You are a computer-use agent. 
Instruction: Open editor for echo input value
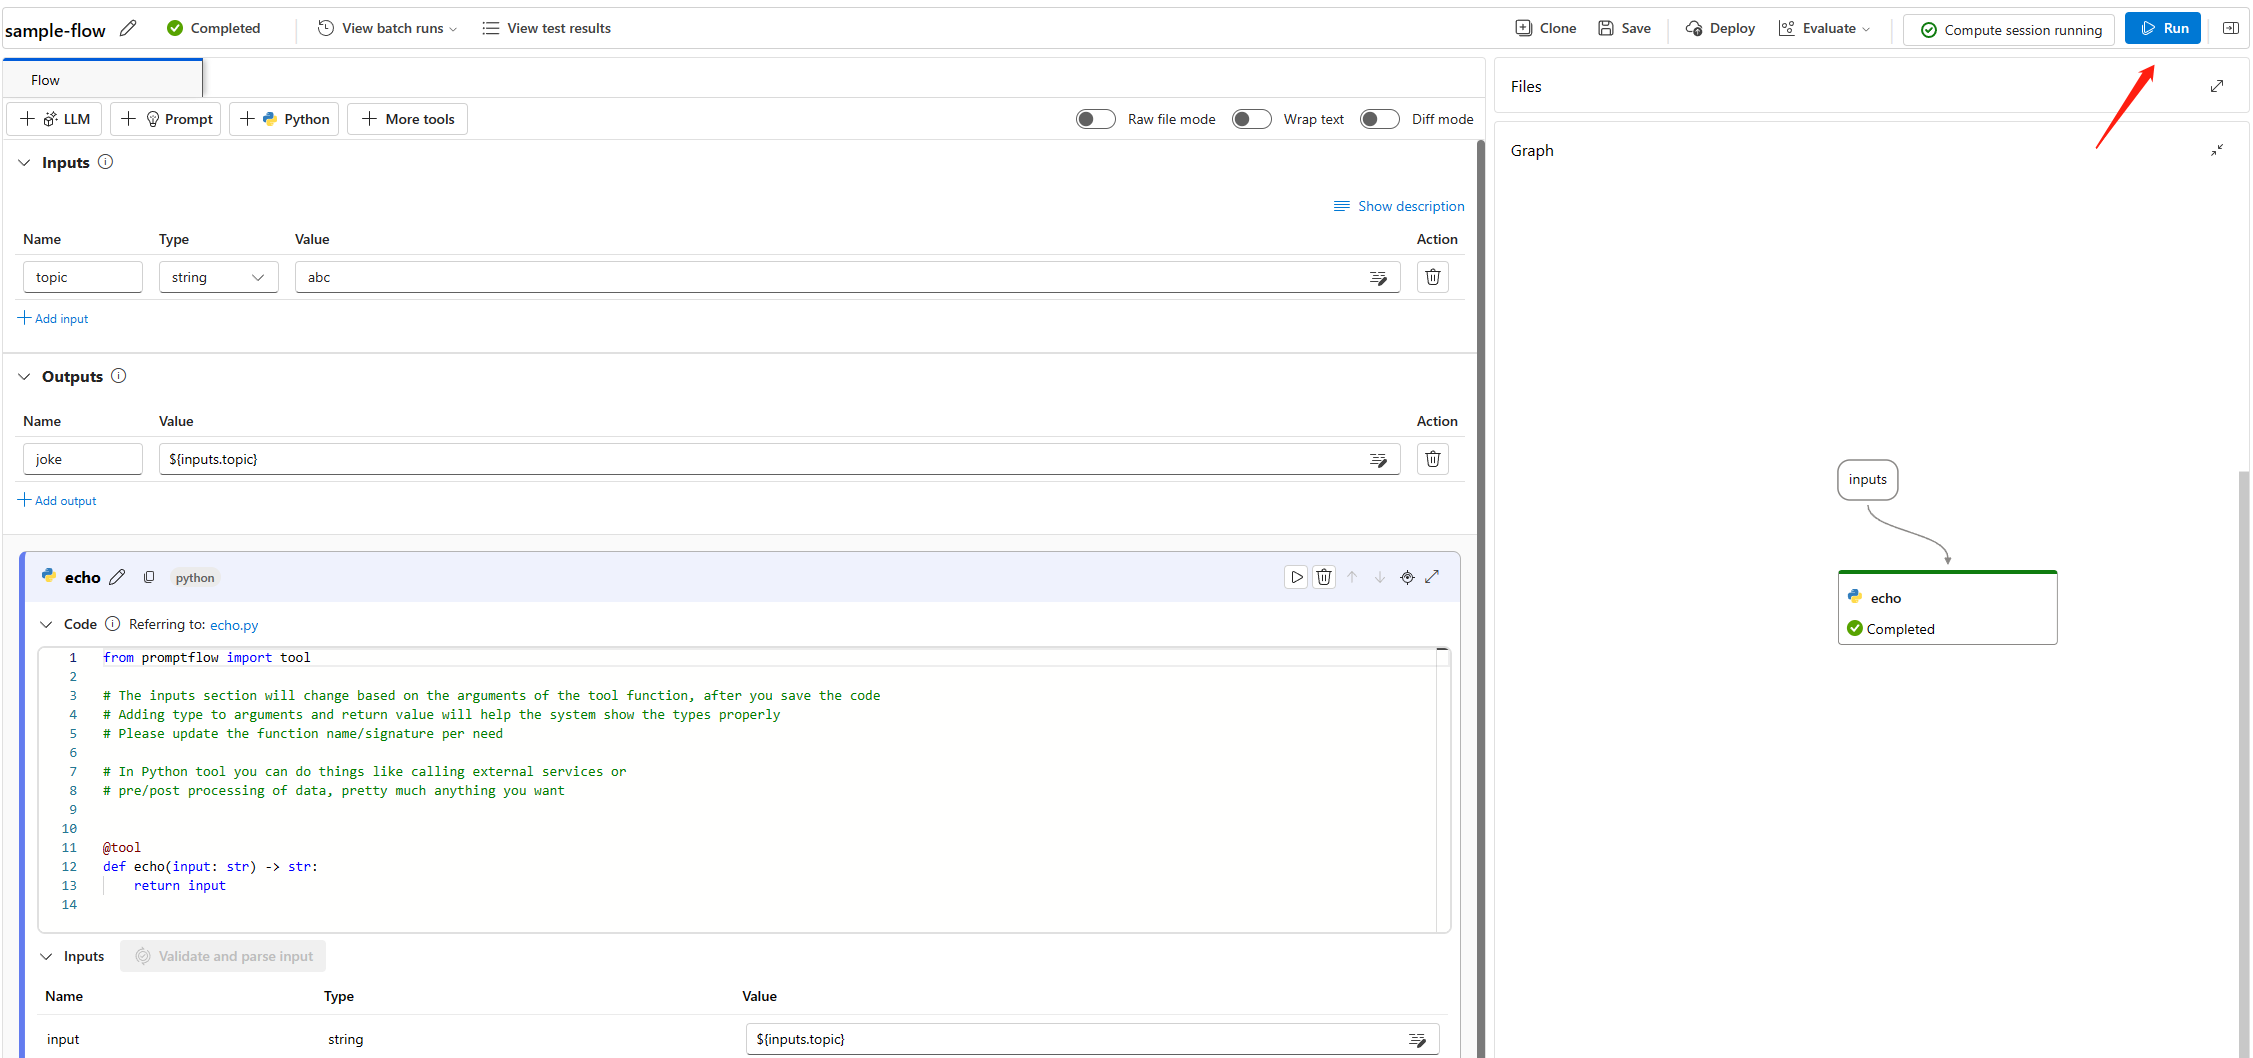pyautogui.click(x=1417, y=1040)
